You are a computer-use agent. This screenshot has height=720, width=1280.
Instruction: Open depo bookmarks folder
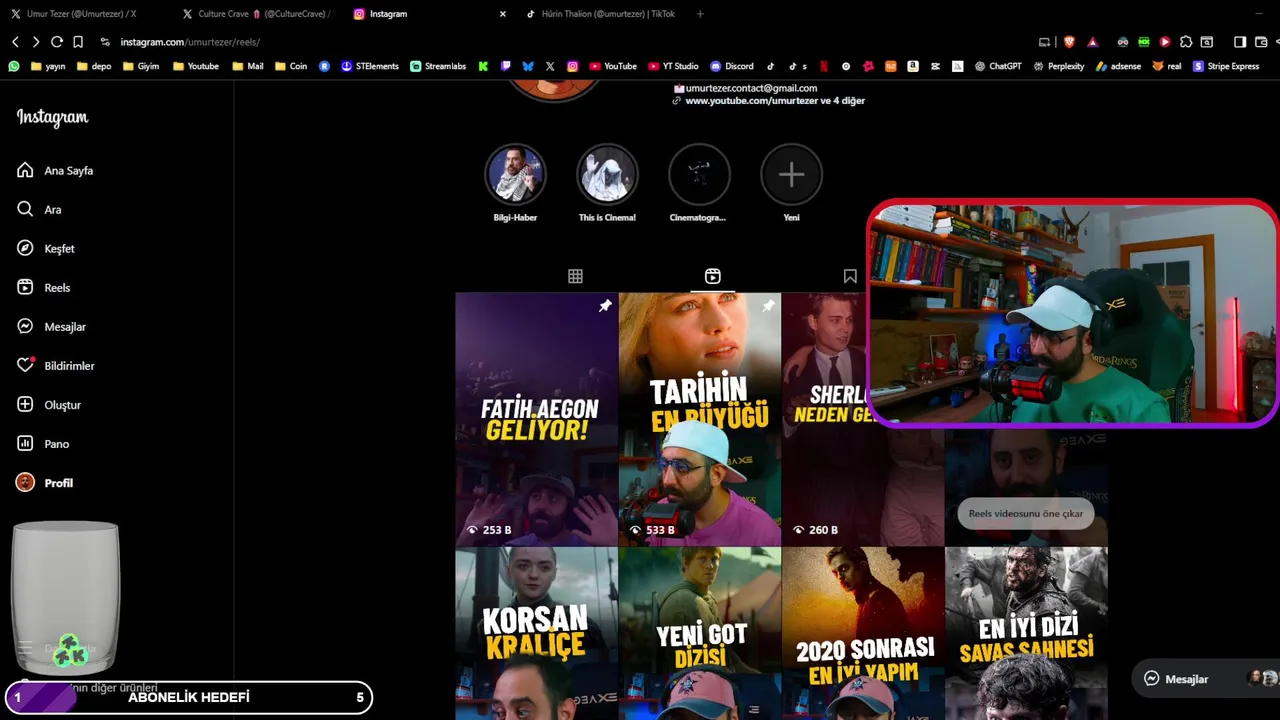pyautogui.click(x=94, y=66)
